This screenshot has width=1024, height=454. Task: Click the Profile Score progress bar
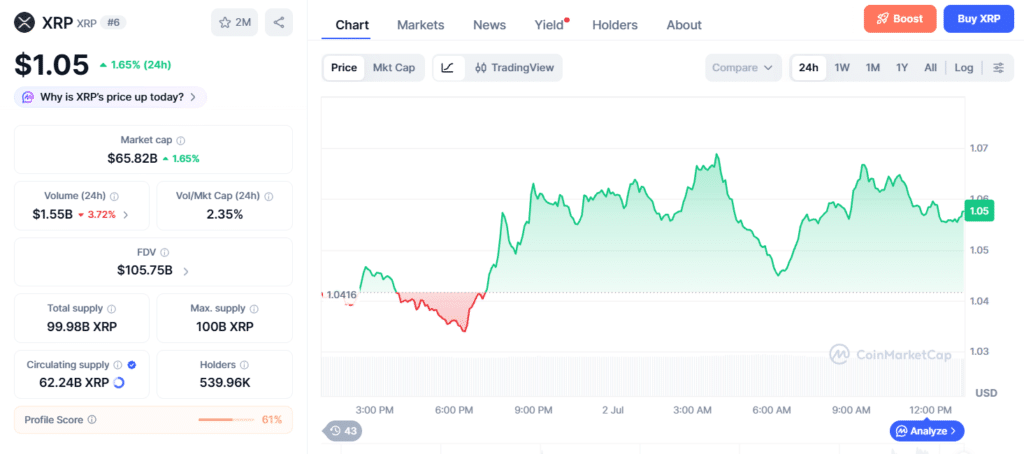(x=226, y=419)
